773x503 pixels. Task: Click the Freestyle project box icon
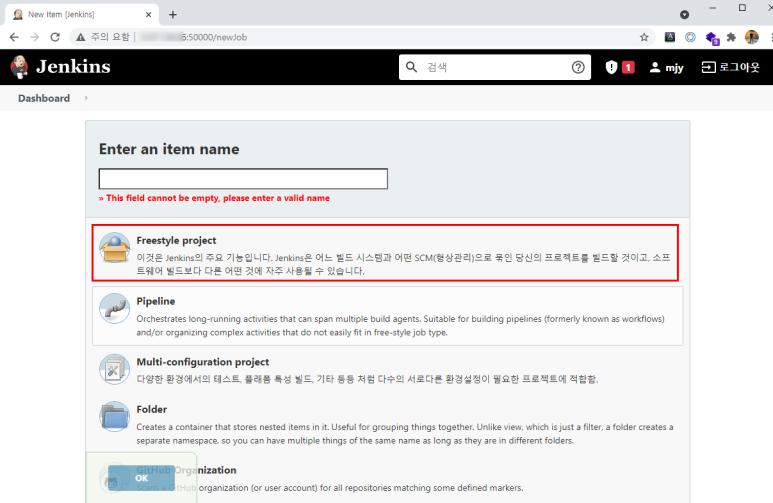[114, 248]
